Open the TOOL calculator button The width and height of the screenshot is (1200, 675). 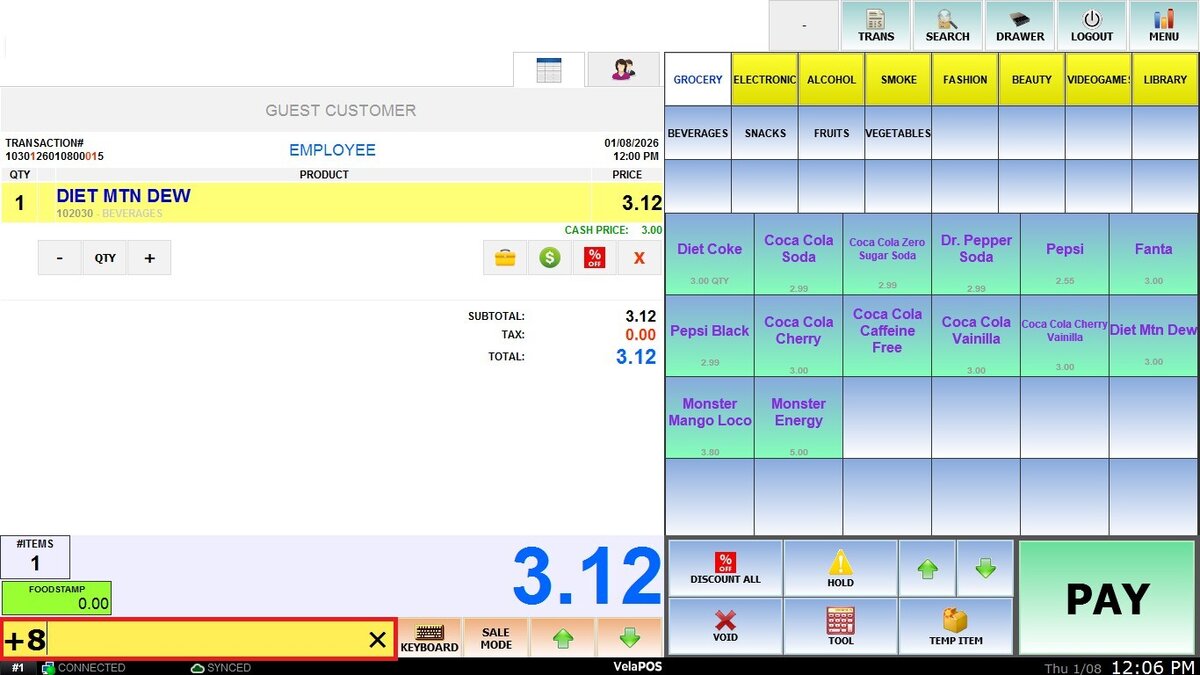pyautogui.click(x=840, y=626)
